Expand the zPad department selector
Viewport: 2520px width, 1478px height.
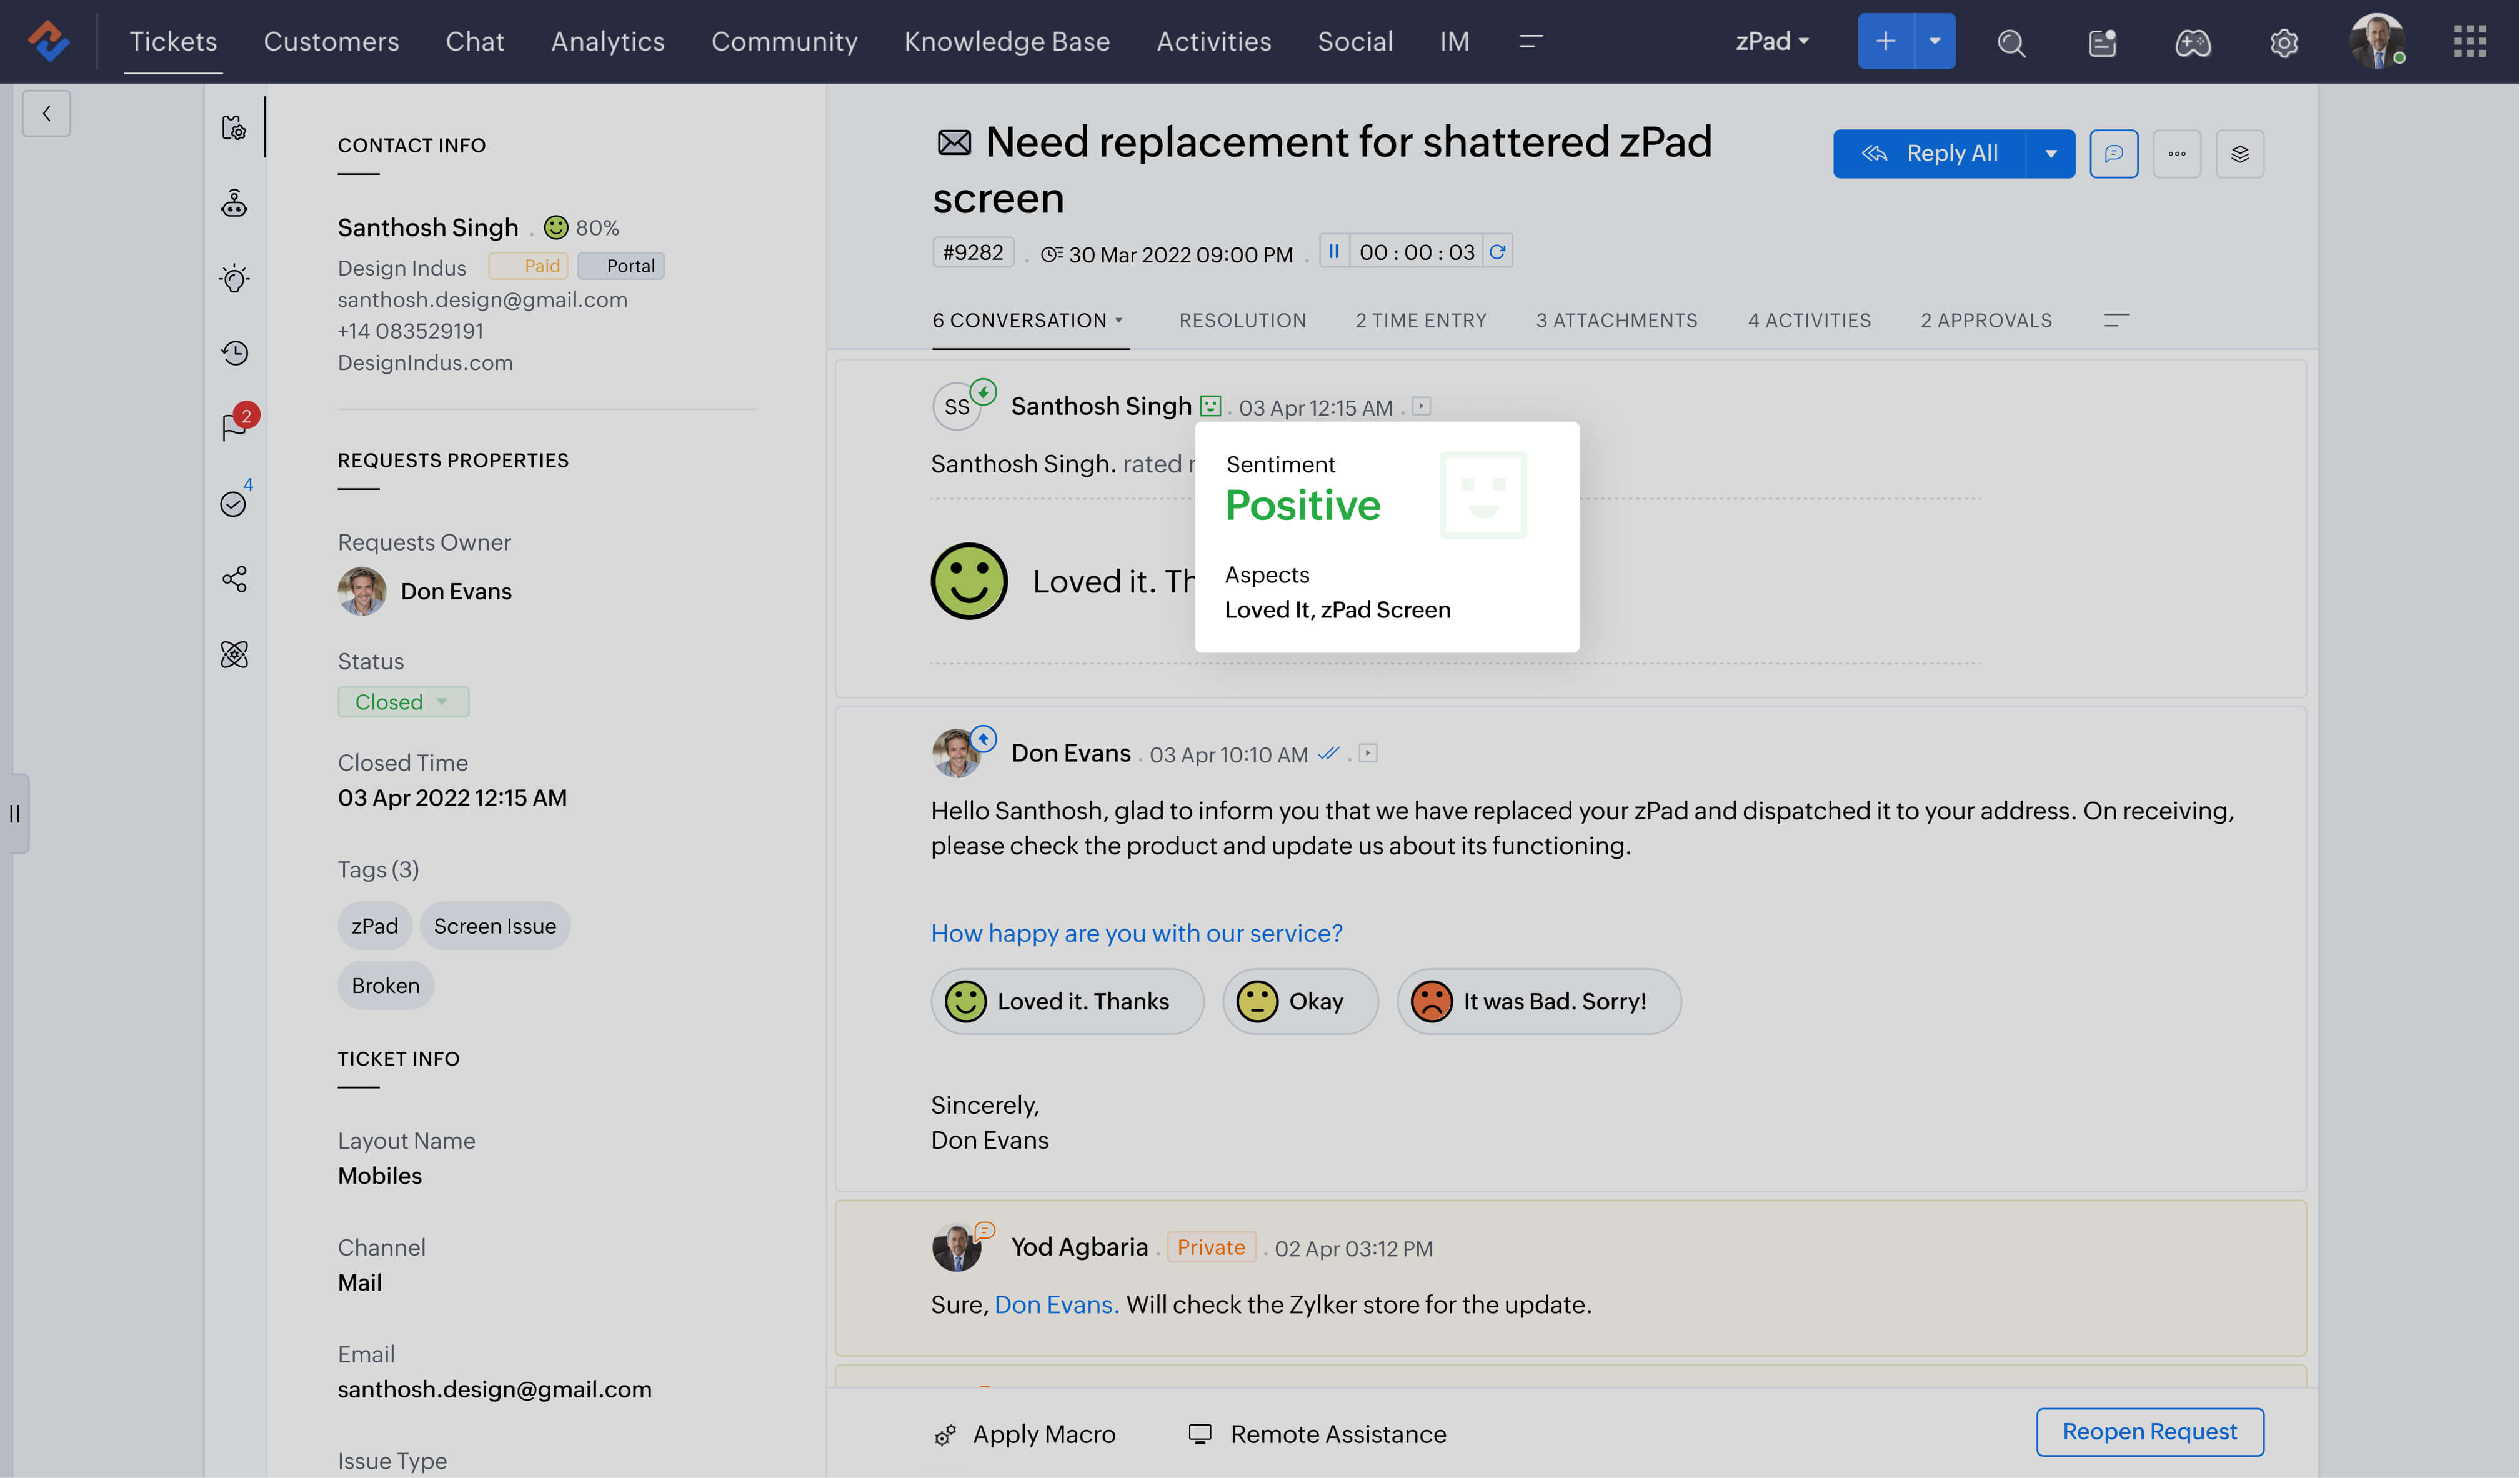[x=1772, y=41]
